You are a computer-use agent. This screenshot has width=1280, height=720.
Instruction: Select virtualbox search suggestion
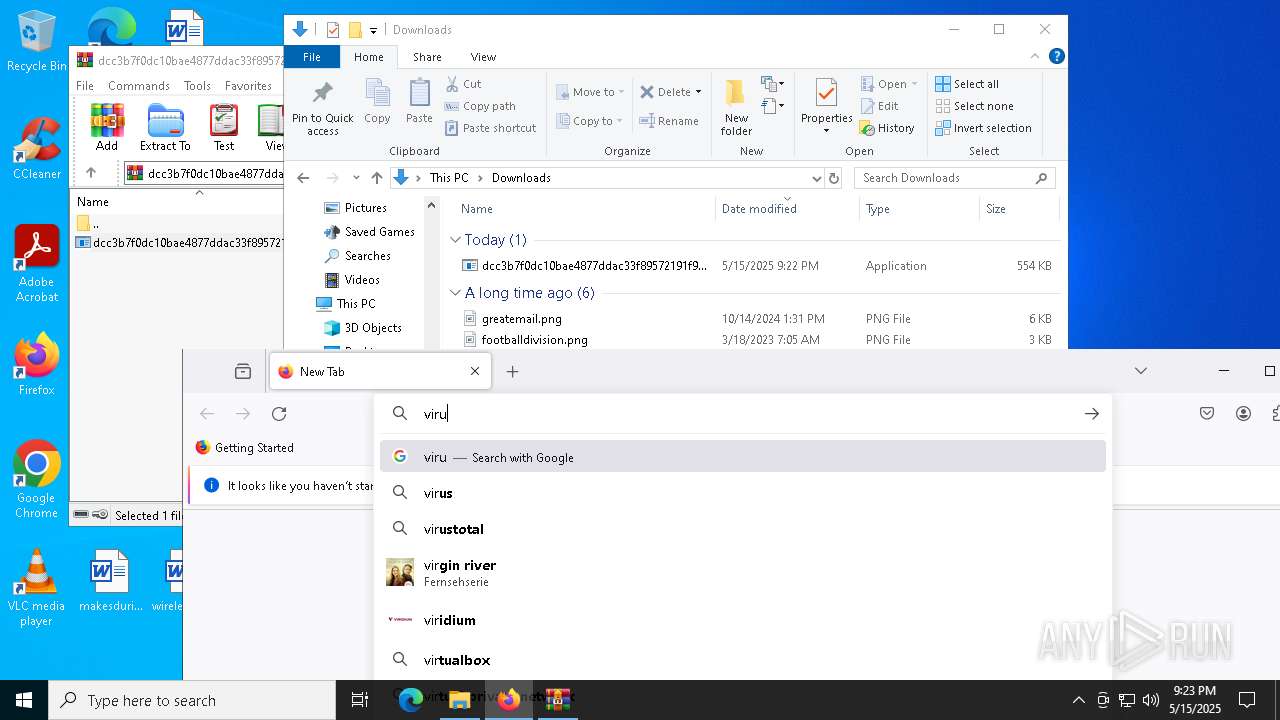743,660
